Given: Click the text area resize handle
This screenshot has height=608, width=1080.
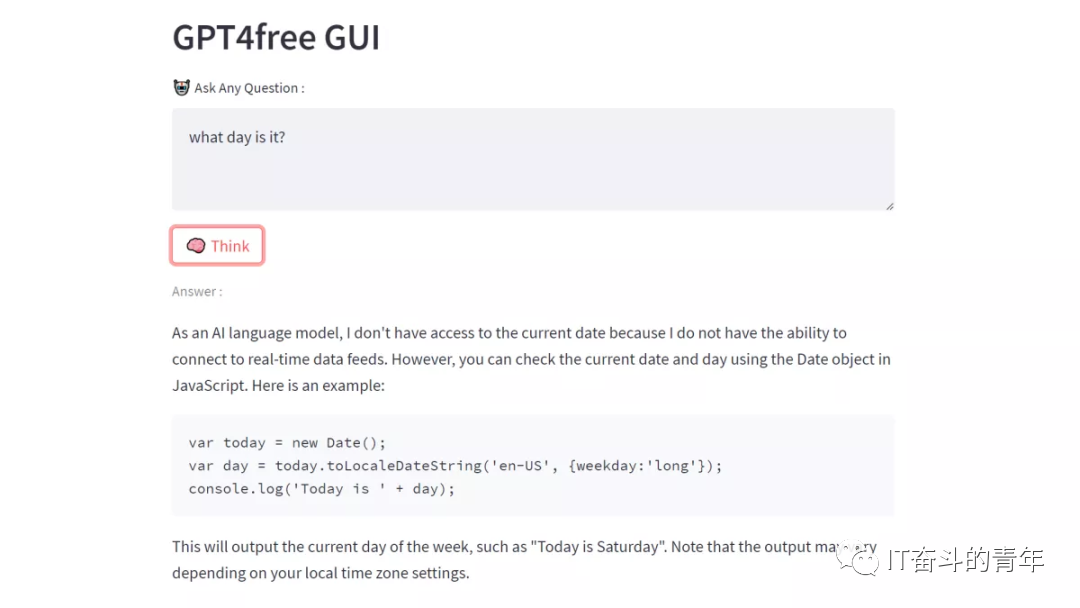Looking at the screenshot, I should (889, 205).
